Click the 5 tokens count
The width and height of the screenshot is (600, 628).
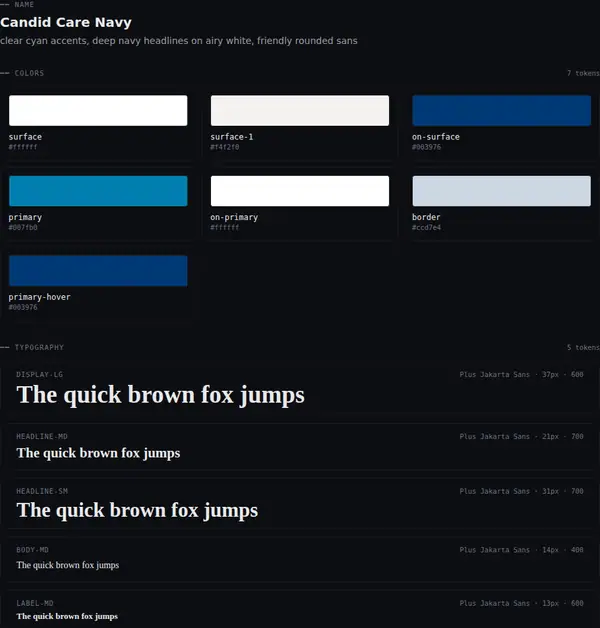[x=583, y=347]
